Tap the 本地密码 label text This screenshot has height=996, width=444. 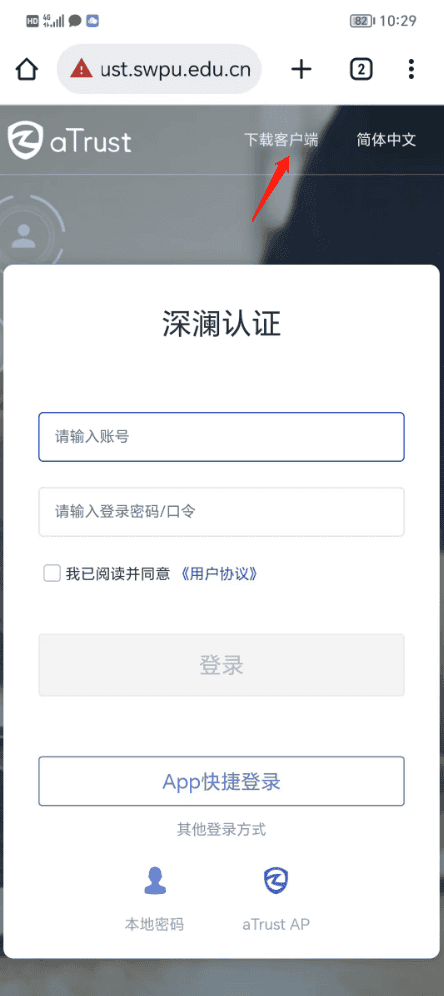click(x=154, y=924)
